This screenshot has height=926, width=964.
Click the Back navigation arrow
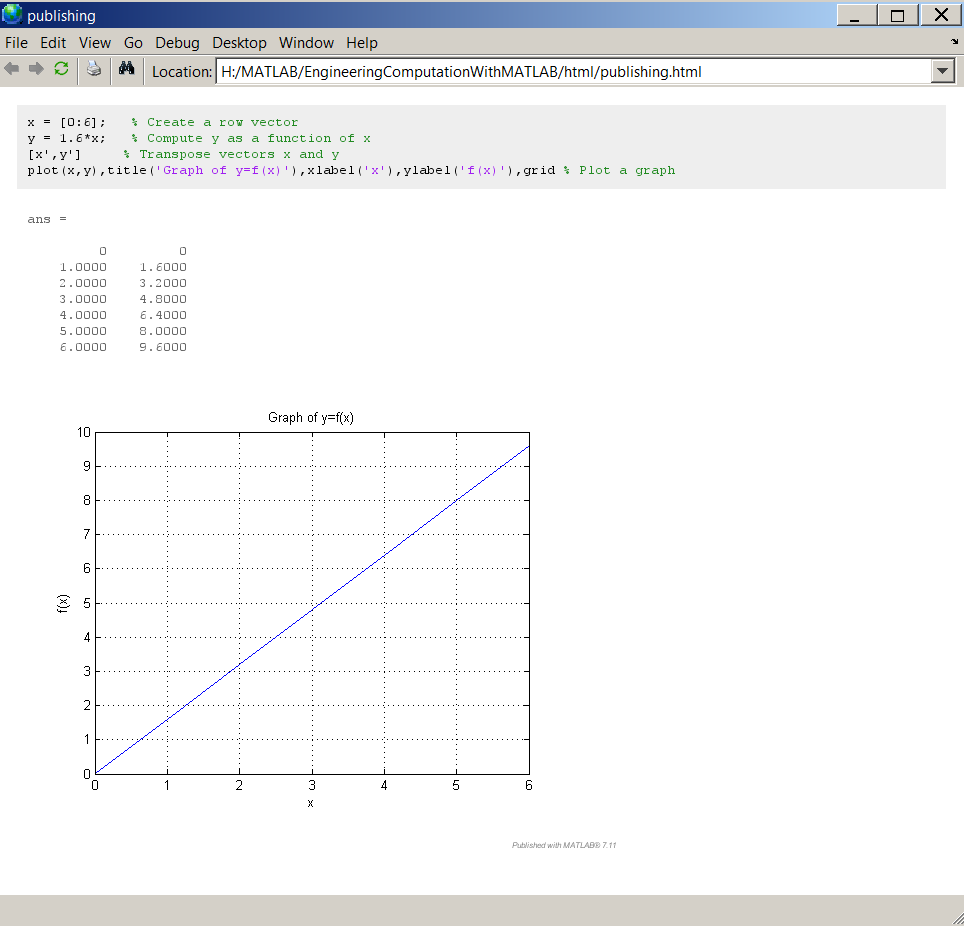pos(12,69)
